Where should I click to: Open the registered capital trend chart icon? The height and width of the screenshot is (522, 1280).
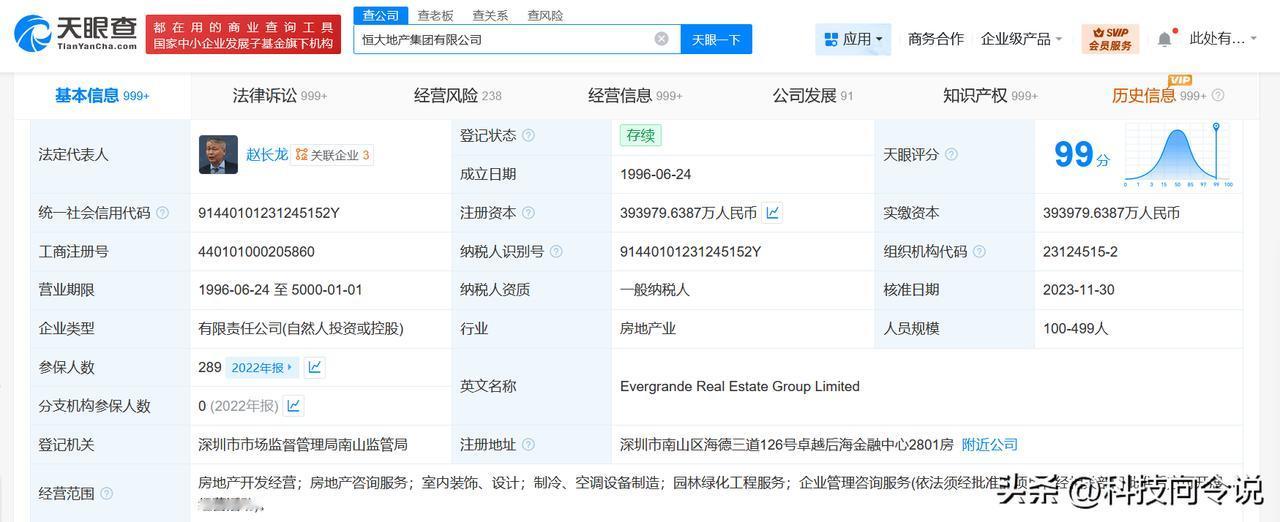[772, 213]
